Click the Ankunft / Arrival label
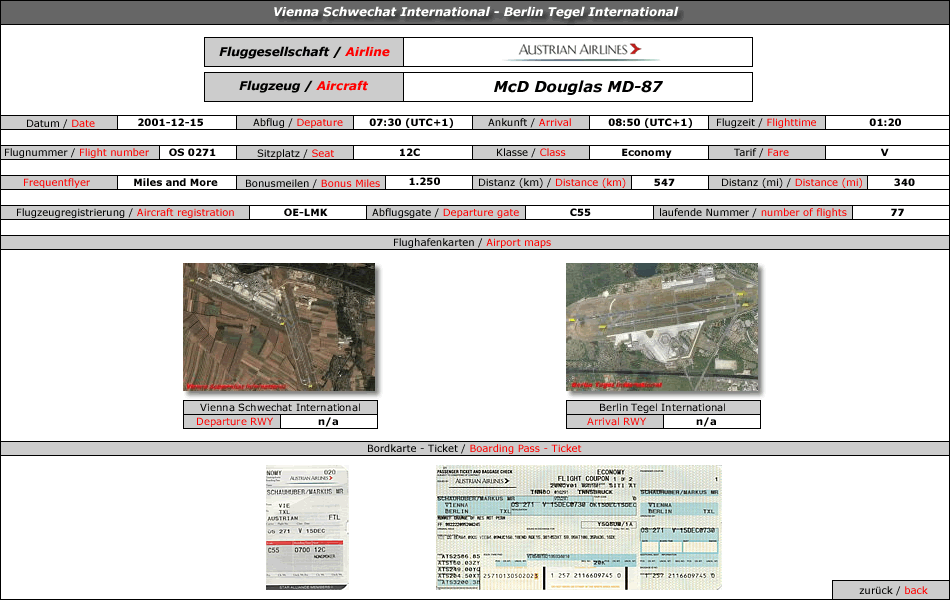Screen dimensions: 950x600 [531, 122]
